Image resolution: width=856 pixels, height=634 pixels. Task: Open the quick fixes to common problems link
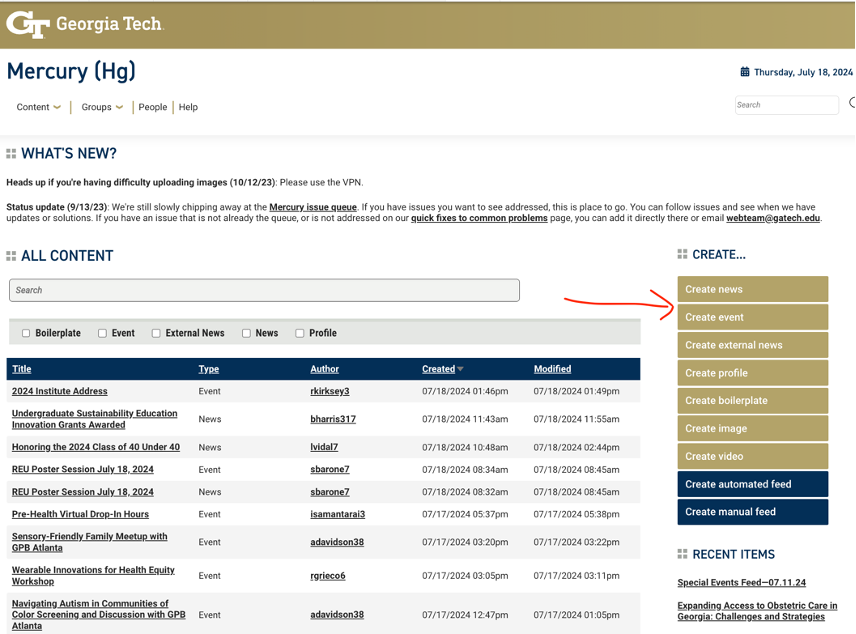479,218
